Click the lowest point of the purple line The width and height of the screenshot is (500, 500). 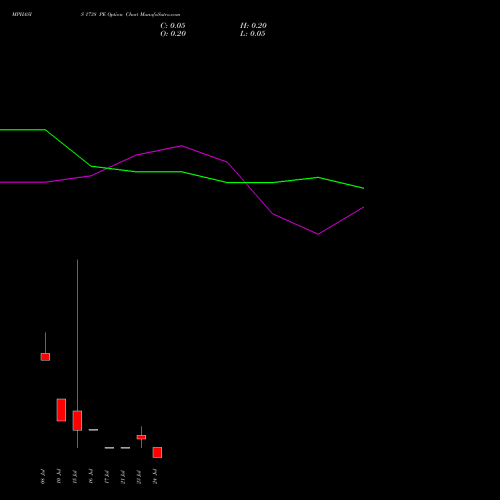(x=318, y=234)
